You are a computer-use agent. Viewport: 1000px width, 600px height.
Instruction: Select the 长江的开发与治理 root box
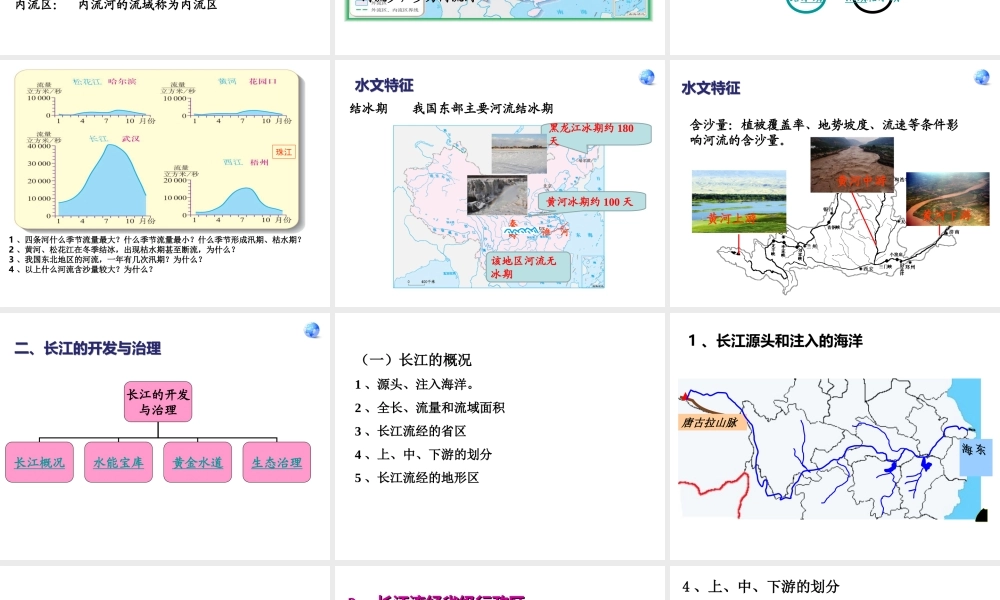click(x=158, y=402)
